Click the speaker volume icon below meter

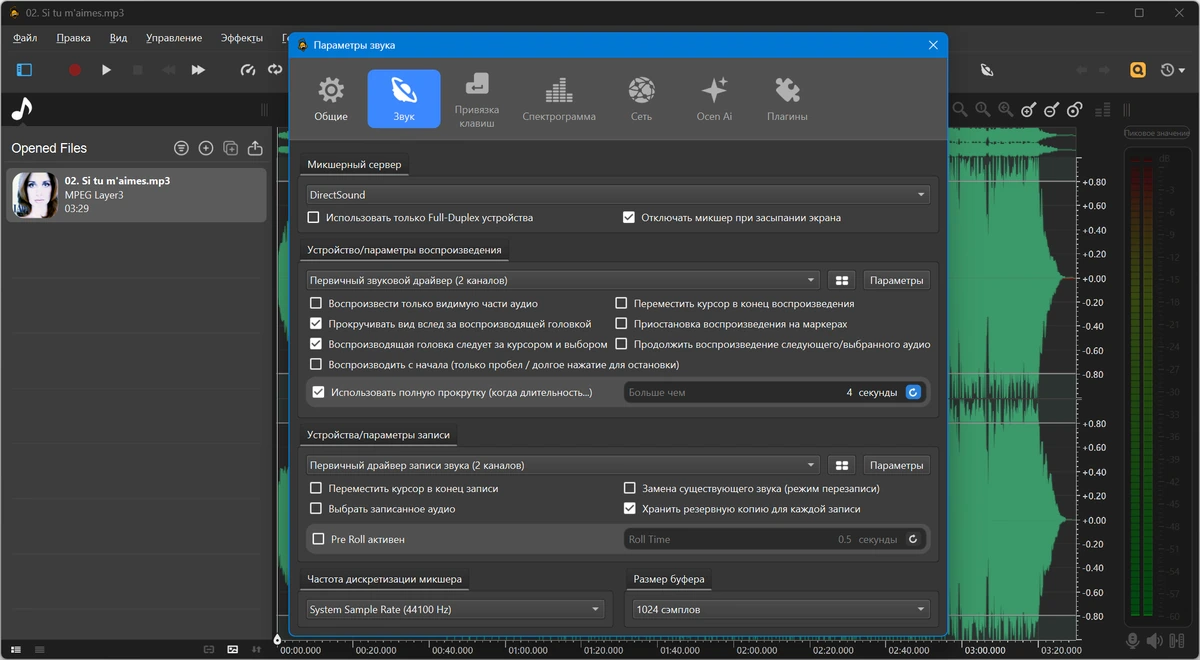pyautogui.click(x=1155, y=641)
